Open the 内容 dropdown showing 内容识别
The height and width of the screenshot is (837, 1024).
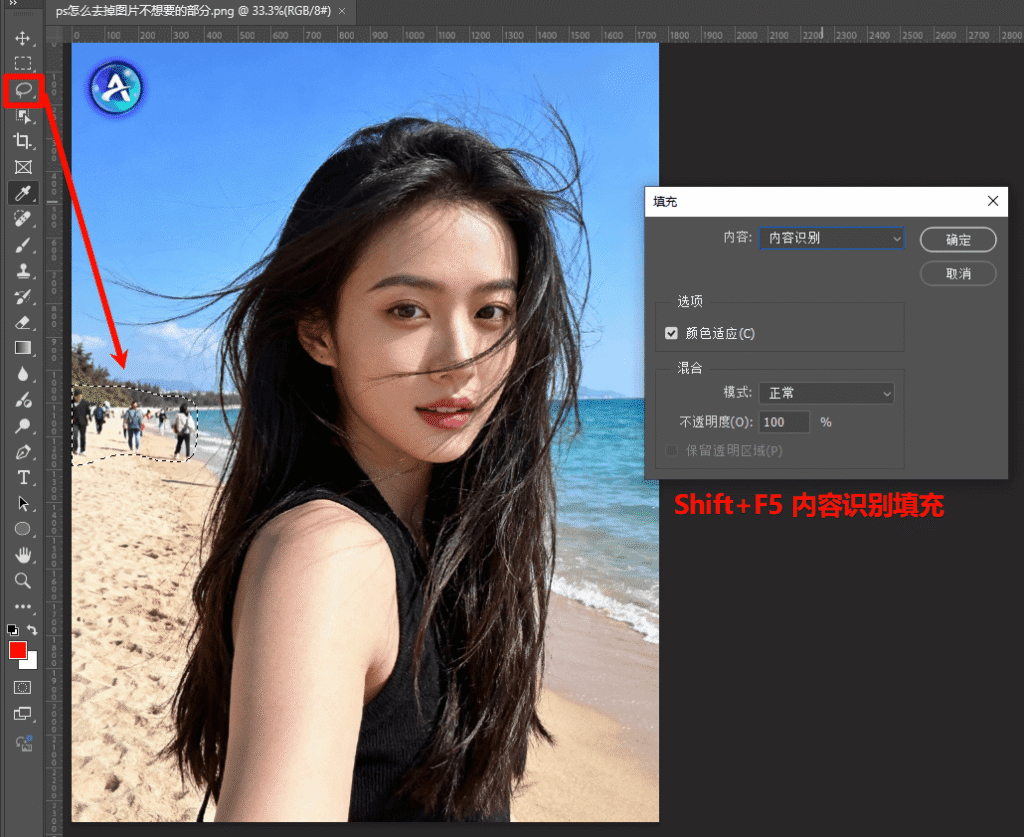tap(831, 239)
